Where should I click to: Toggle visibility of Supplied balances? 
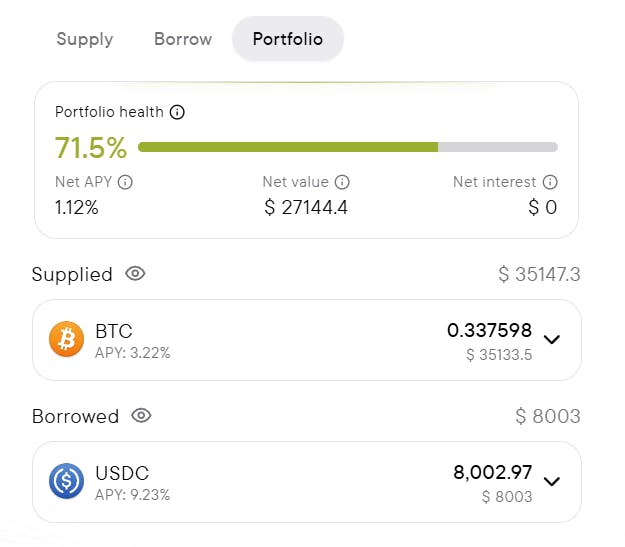pos(135,273)
